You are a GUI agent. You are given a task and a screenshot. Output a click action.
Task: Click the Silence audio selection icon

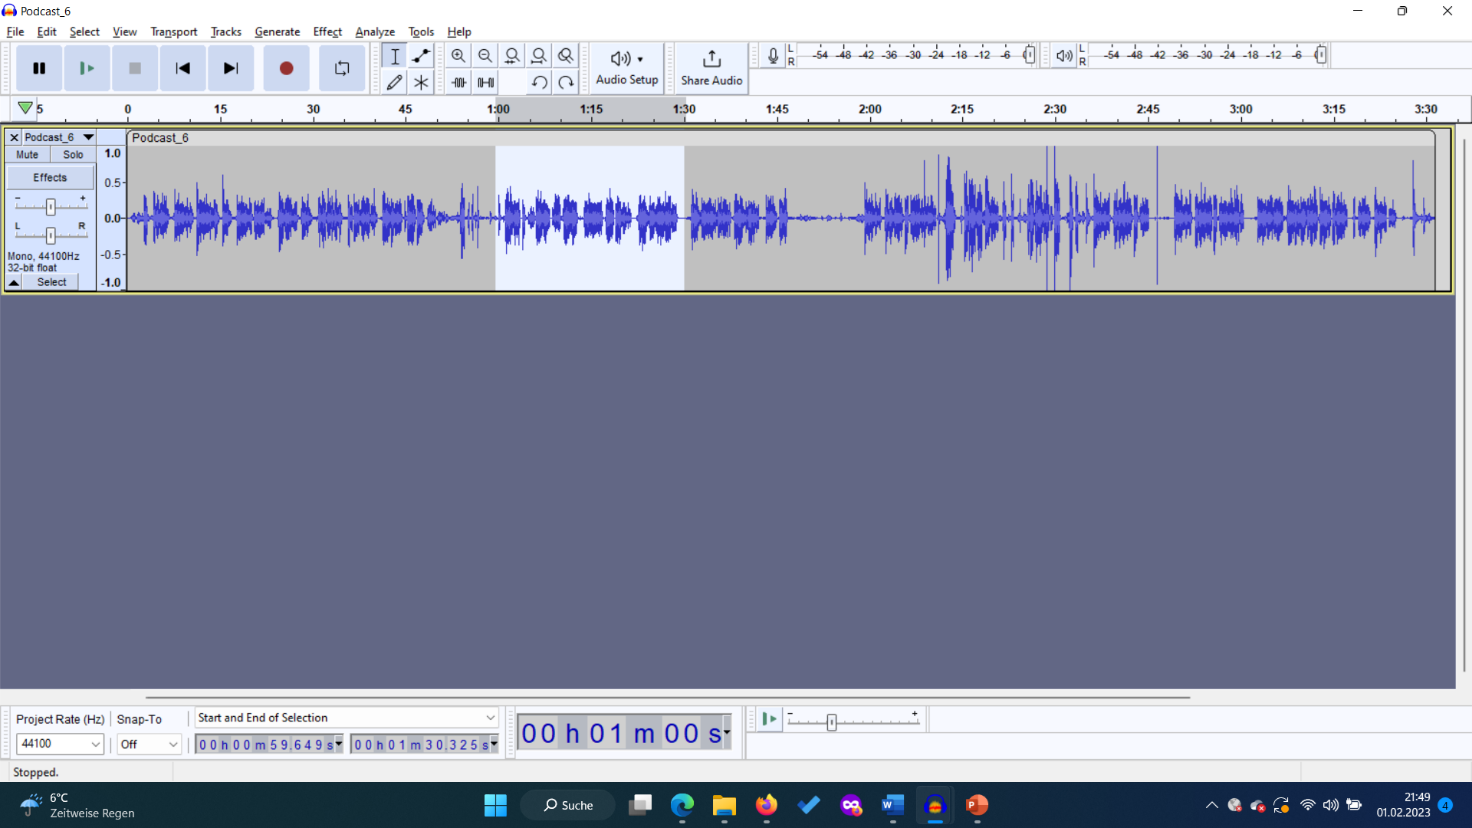coord(486,82)
